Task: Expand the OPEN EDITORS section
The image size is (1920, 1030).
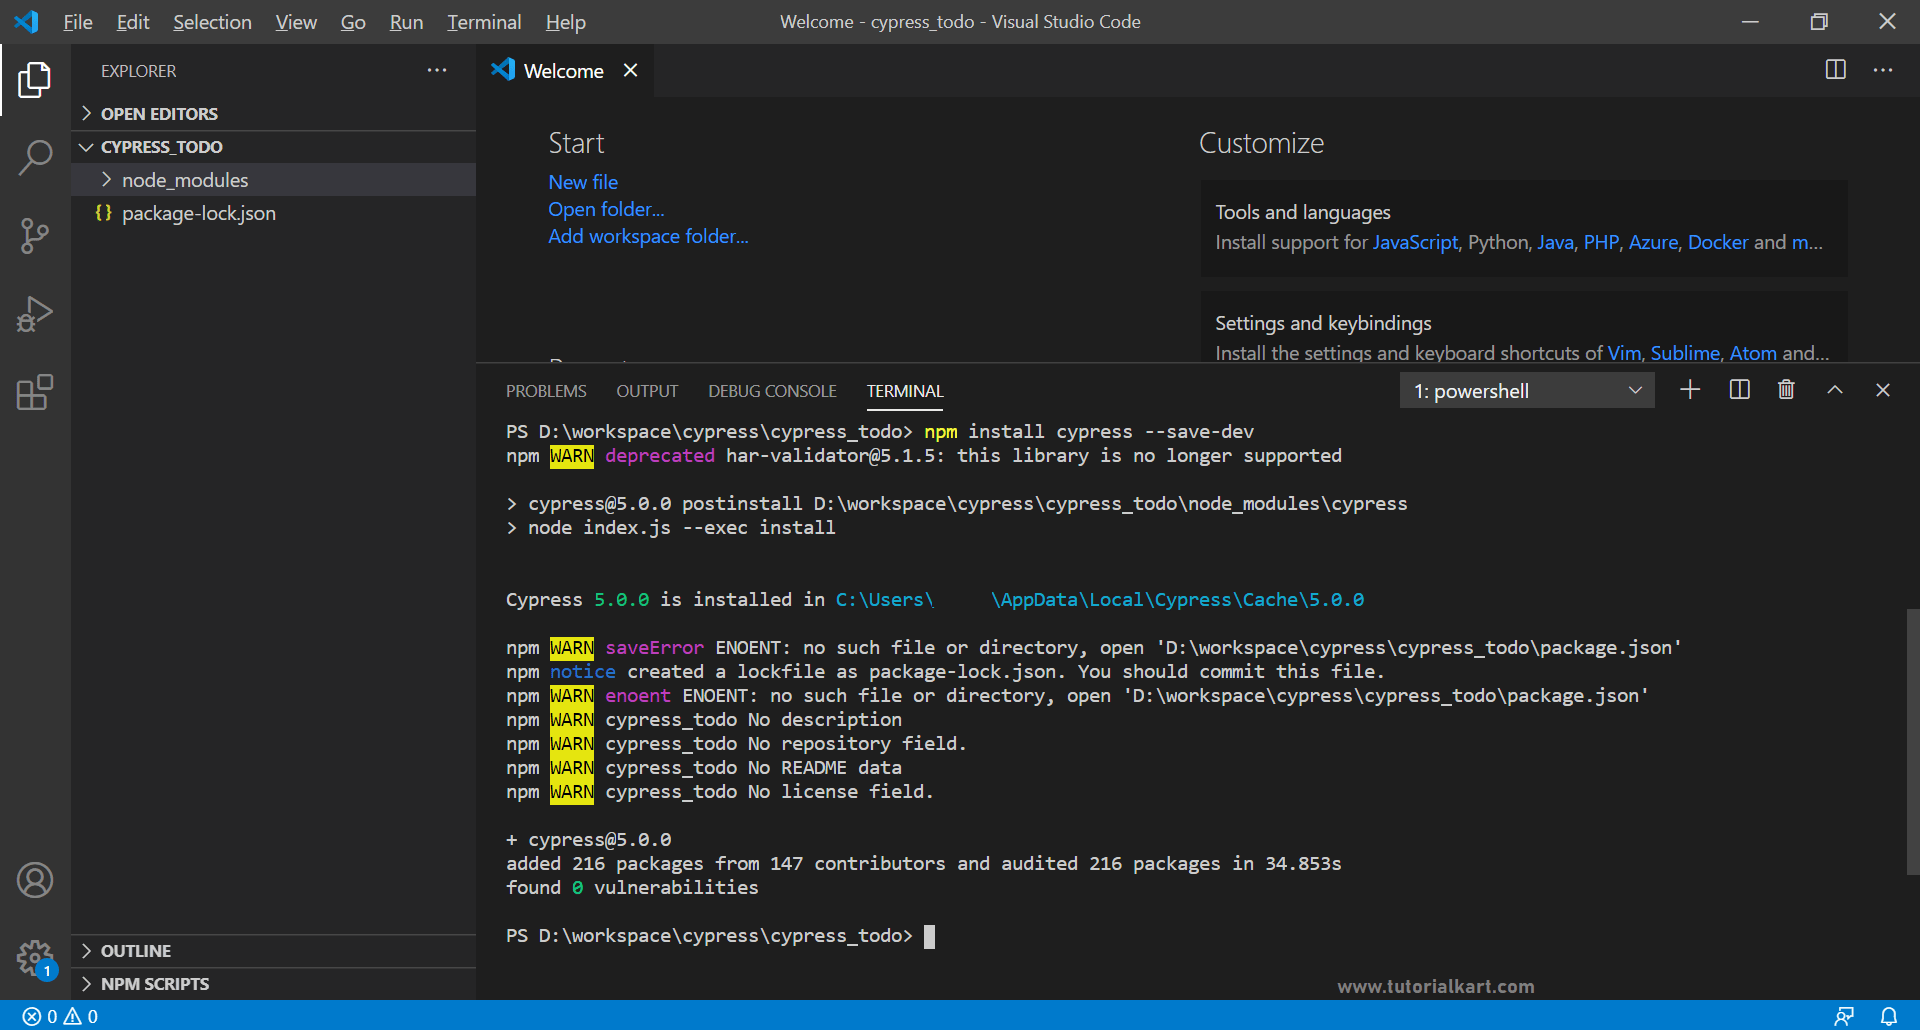Action: pos(159,114)
